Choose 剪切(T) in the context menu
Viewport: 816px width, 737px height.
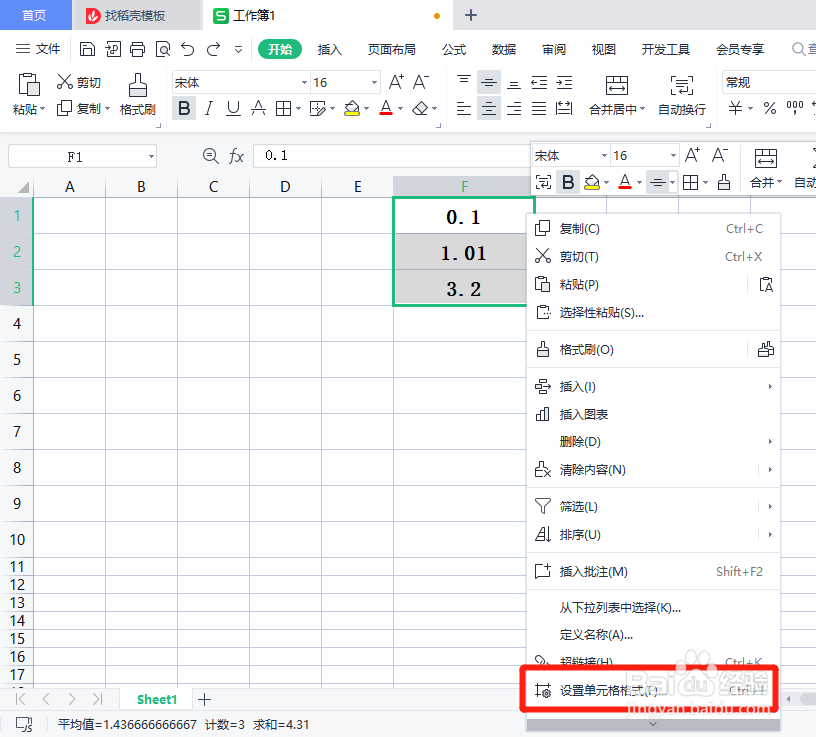click(x=653, y=256)
